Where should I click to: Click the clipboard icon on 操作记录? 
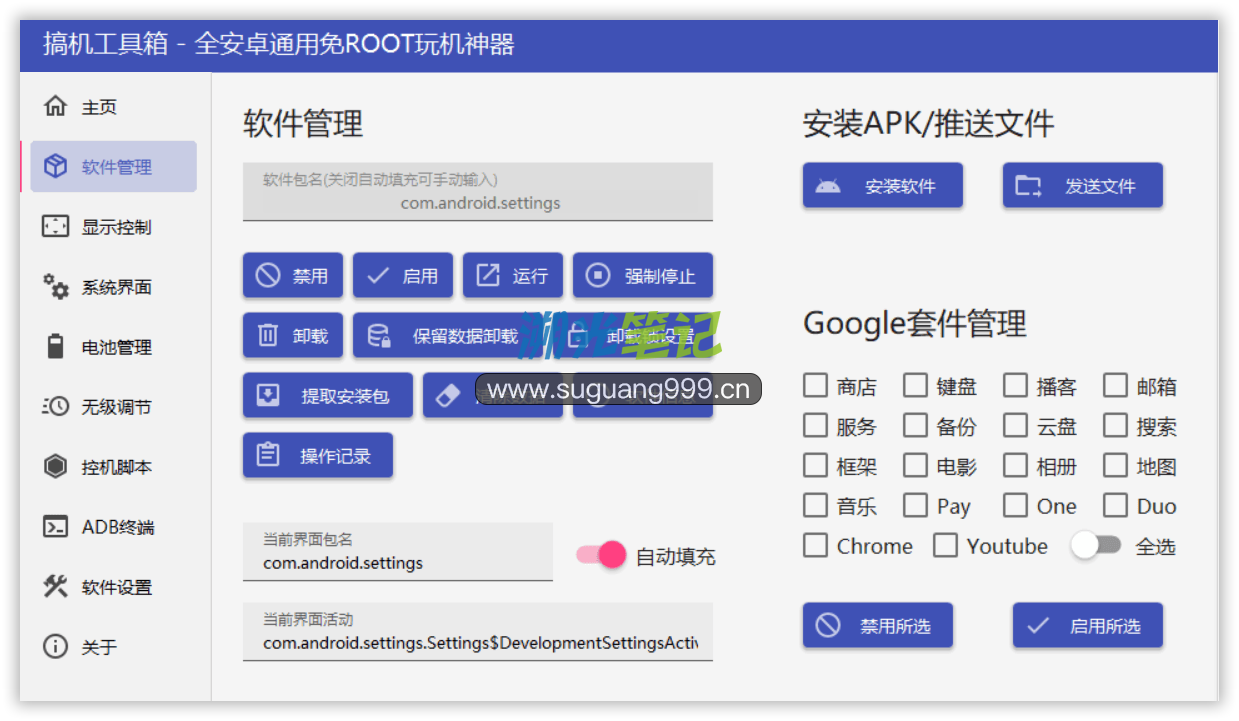point(268,456)
